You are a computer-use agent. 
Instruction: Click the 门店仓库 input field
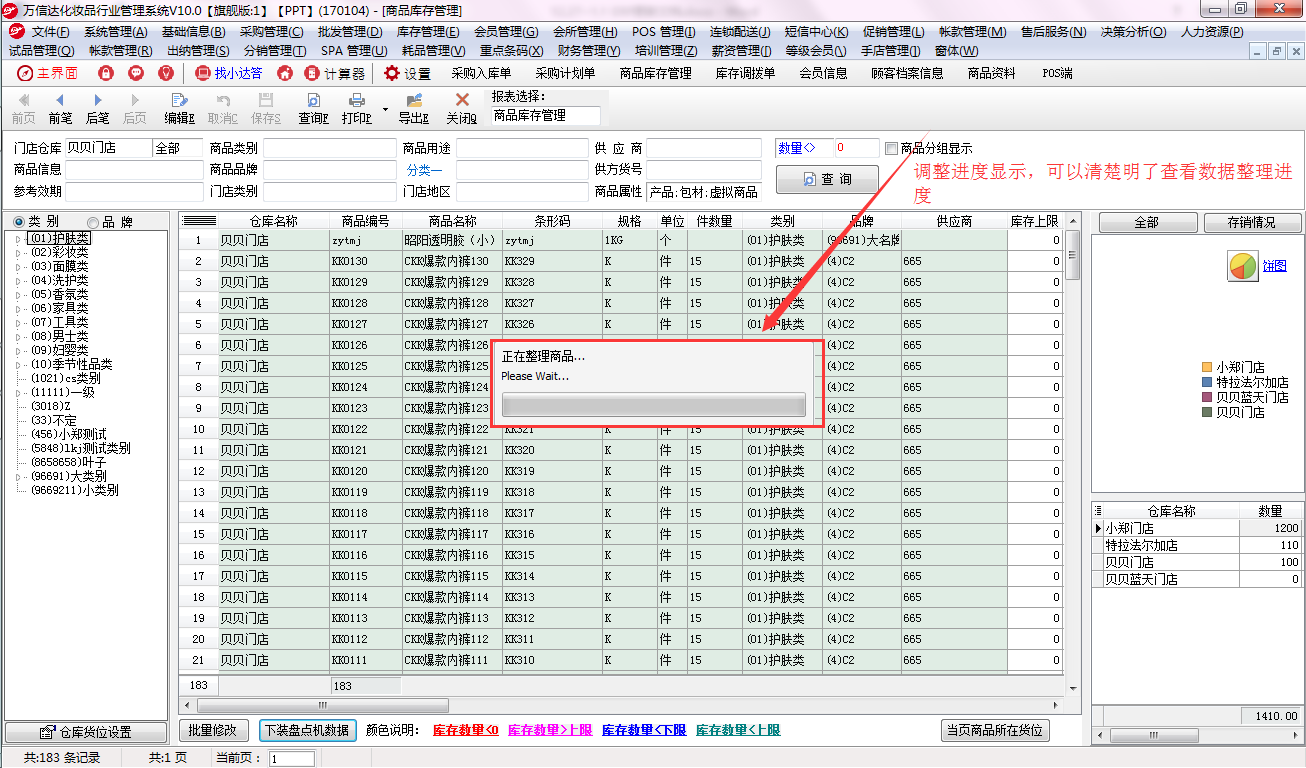(108, 148)
